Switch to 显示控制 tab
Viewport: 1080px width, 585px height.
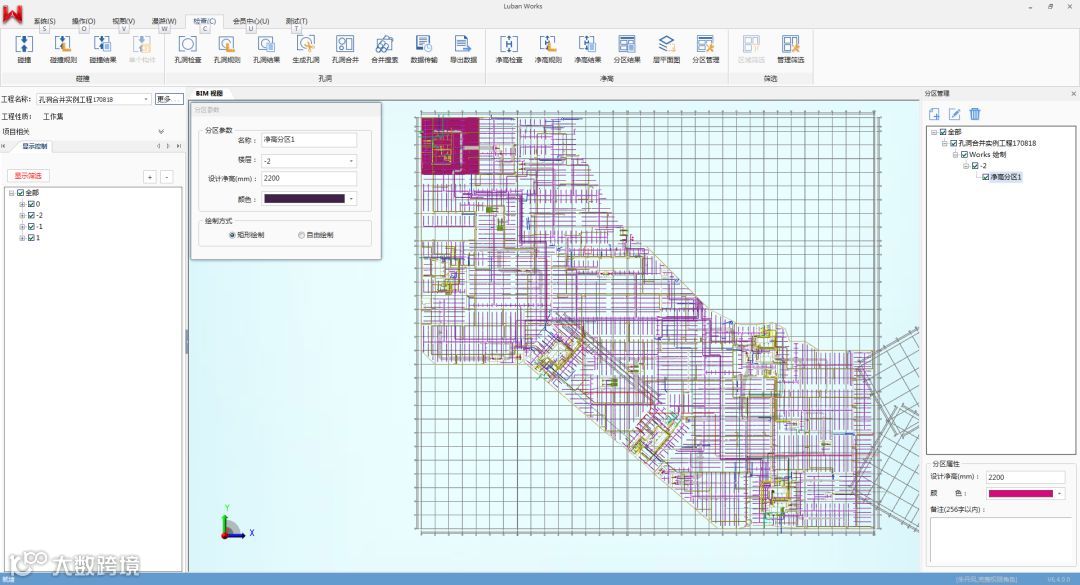[x=34, y=146]
